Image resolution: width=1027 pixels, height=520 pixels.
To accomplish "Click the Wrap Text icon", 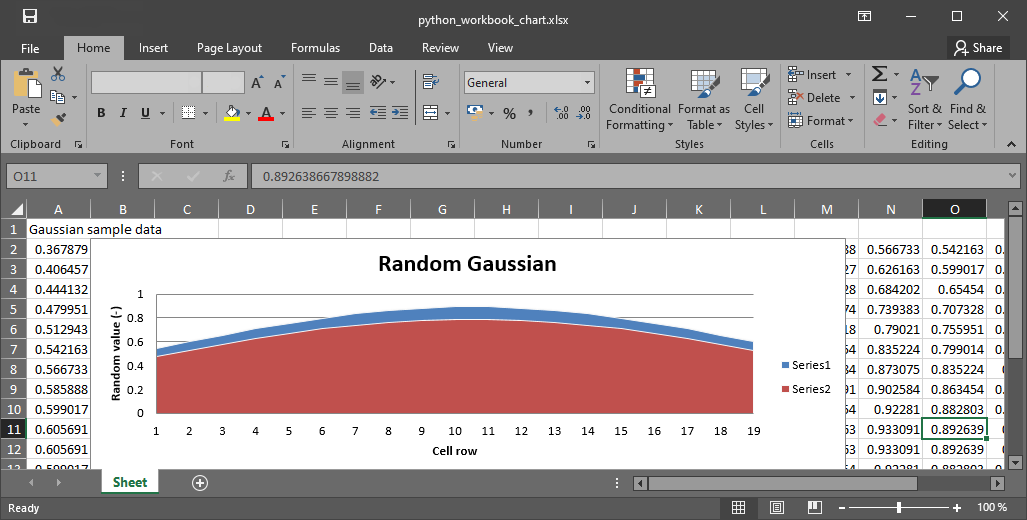I will tap(430, 82).
